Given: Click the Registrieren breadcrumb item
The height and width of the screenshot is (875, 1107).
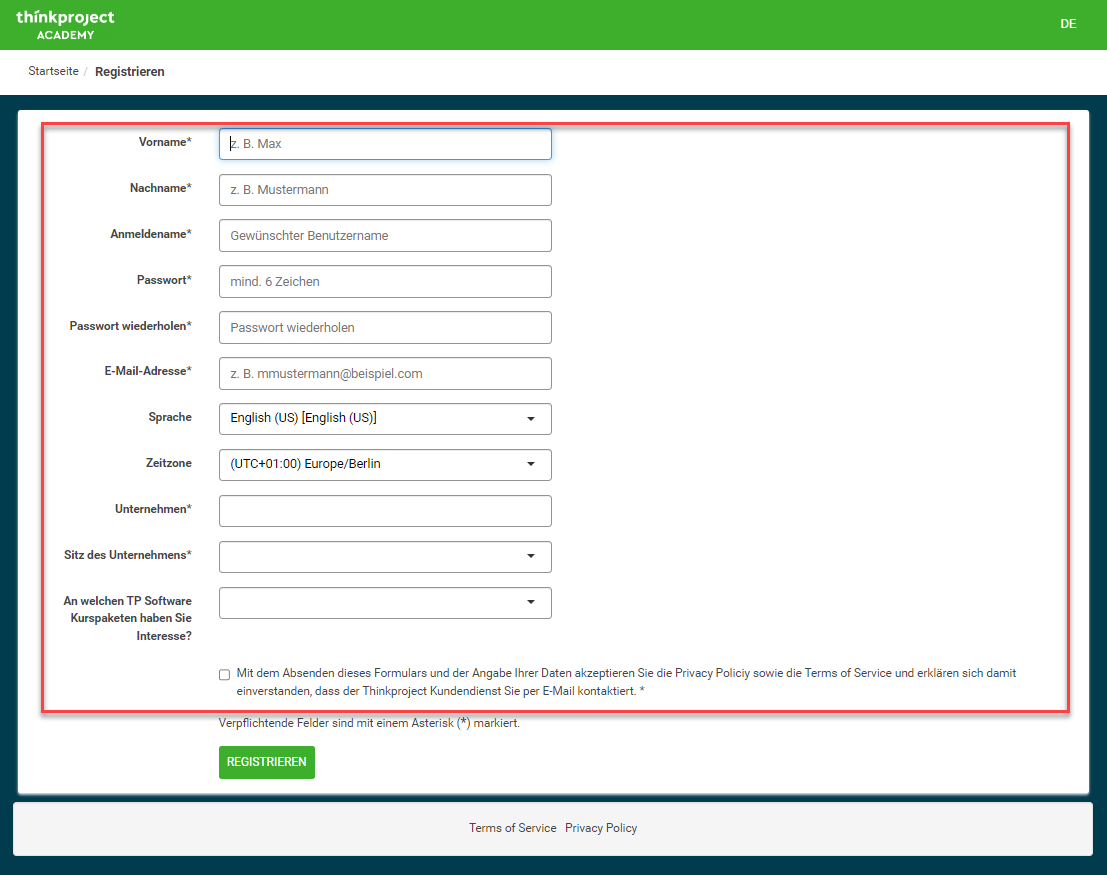Looking at the screenshot, I should pos(130,72).
